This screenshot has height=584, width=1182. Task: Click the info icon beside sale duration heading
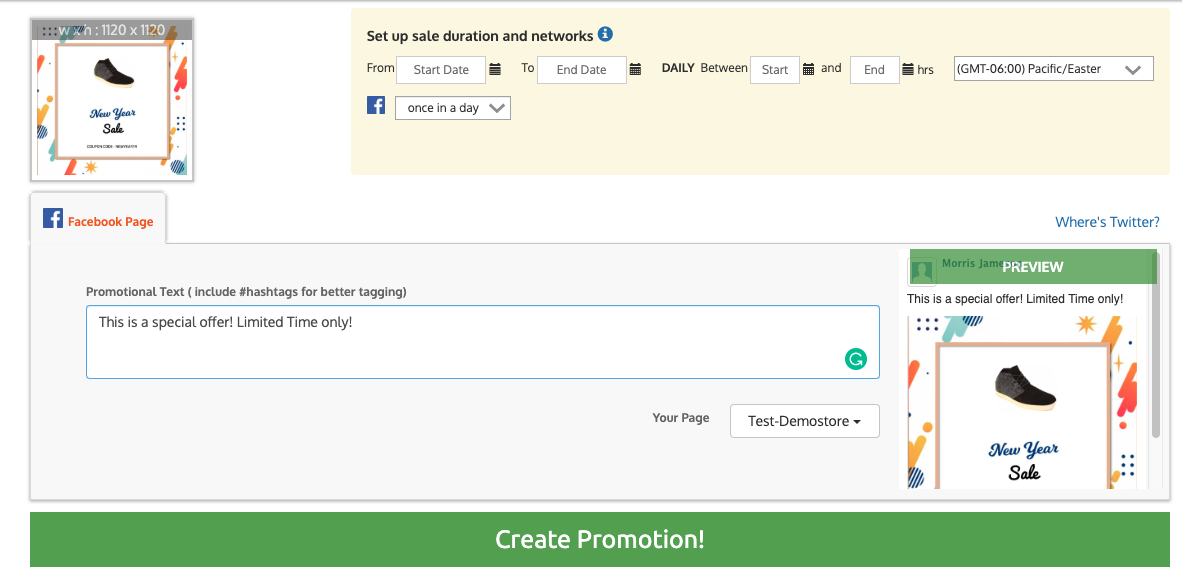(605, 35)
